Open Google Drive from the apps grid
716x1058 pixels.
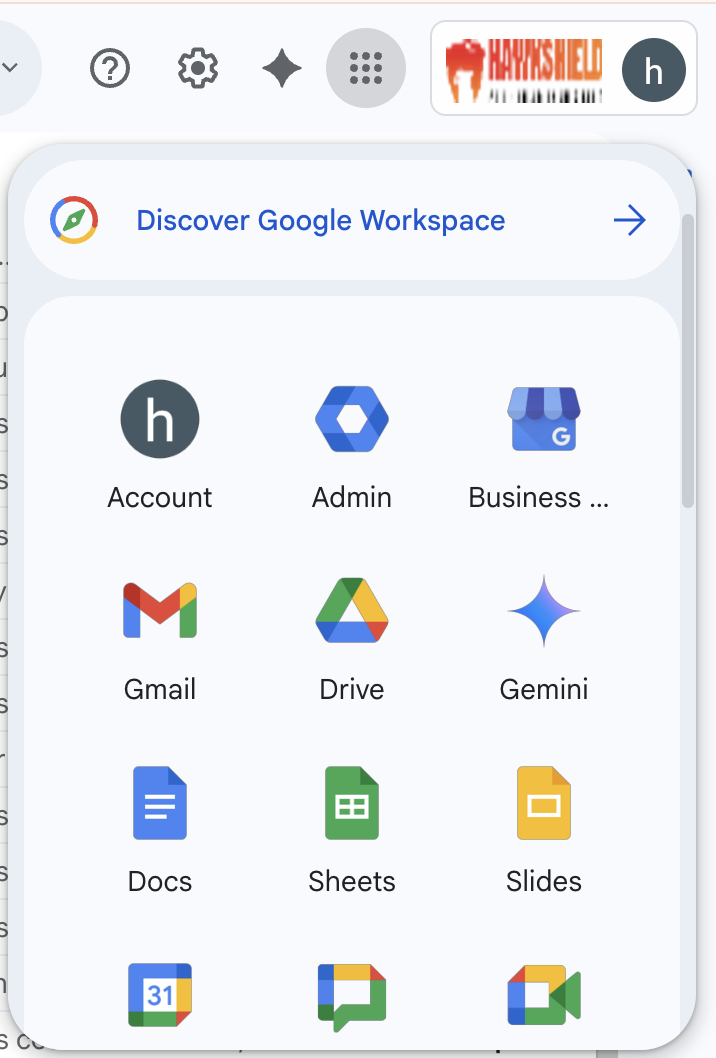(352, 610)
